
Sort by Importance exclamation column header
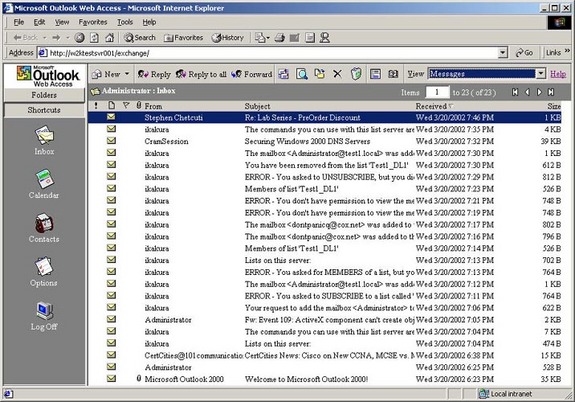(x=96, y=106)
